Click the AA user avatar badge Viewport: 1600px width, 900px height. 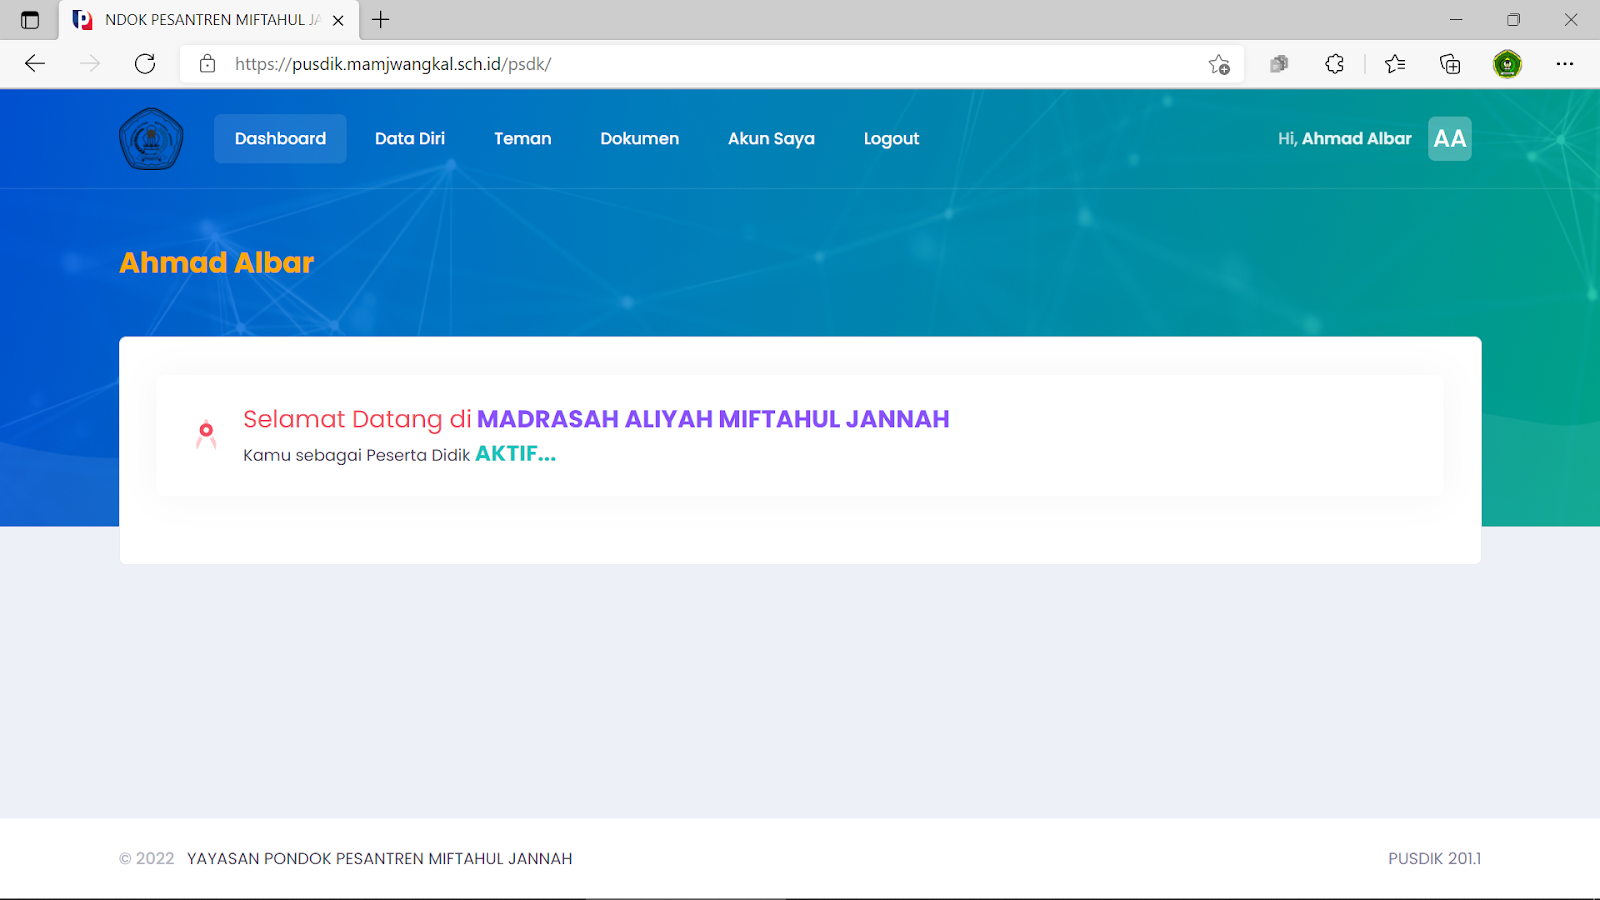[x=1450, y=139]
